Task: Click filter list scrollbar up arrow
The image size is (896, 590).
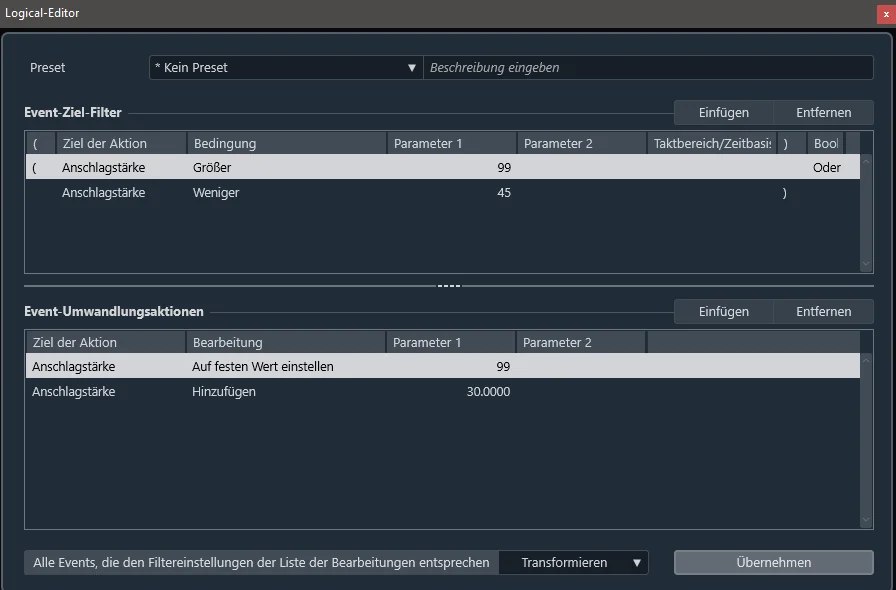Action: pos(866,162)
